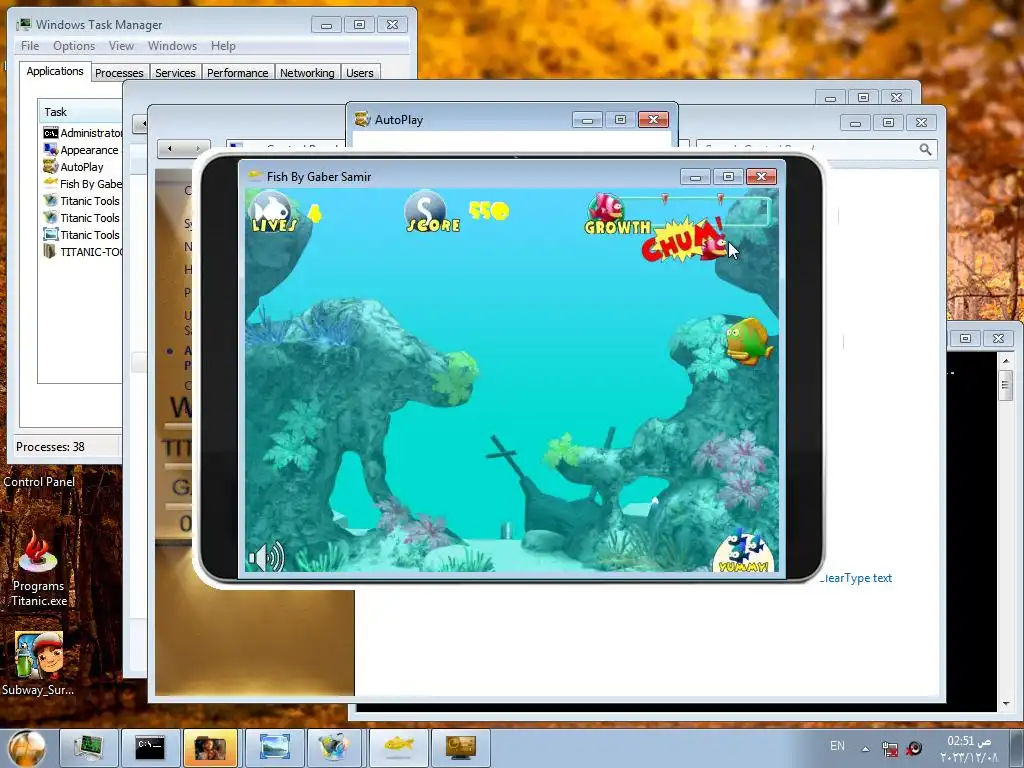The height and width of the screenshot is (768, 1024).
Task: Click the Control Panel search field
Action: [x=816, y=150]
